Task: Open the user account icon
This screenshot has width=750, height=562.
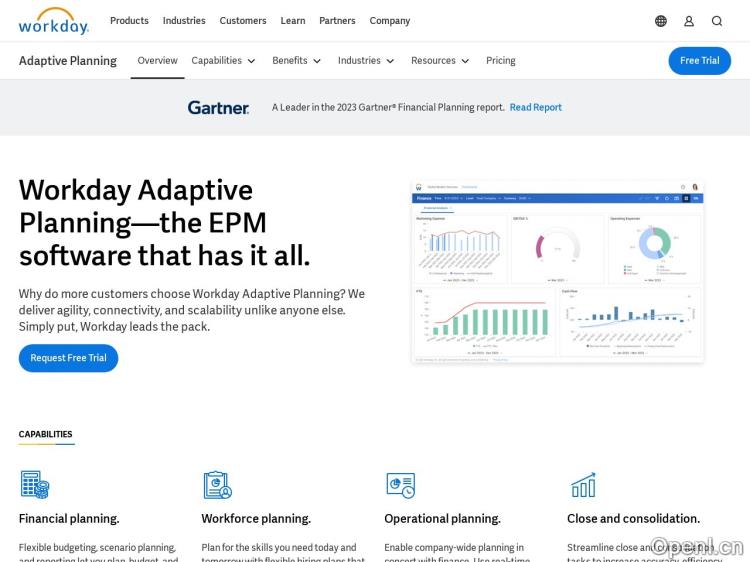Action: 689,21
